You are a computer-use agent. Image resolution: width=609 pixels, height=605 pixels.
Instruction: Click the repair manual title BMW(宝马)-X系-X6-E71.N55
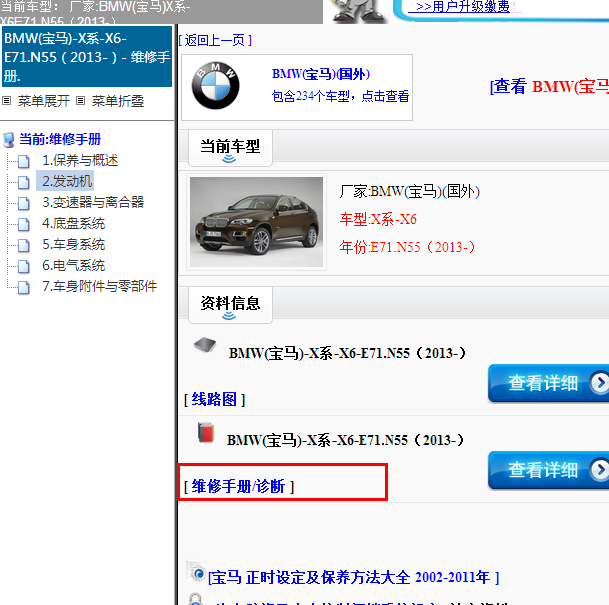pyautogui.click(x=345, y=440)
